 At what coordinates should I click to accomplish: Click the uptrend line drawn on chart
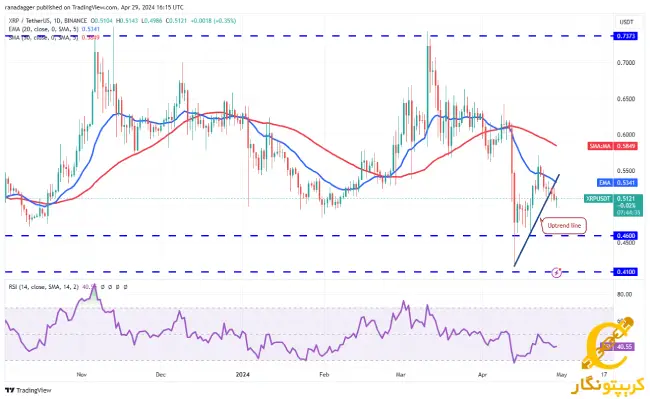click(537, 220)
